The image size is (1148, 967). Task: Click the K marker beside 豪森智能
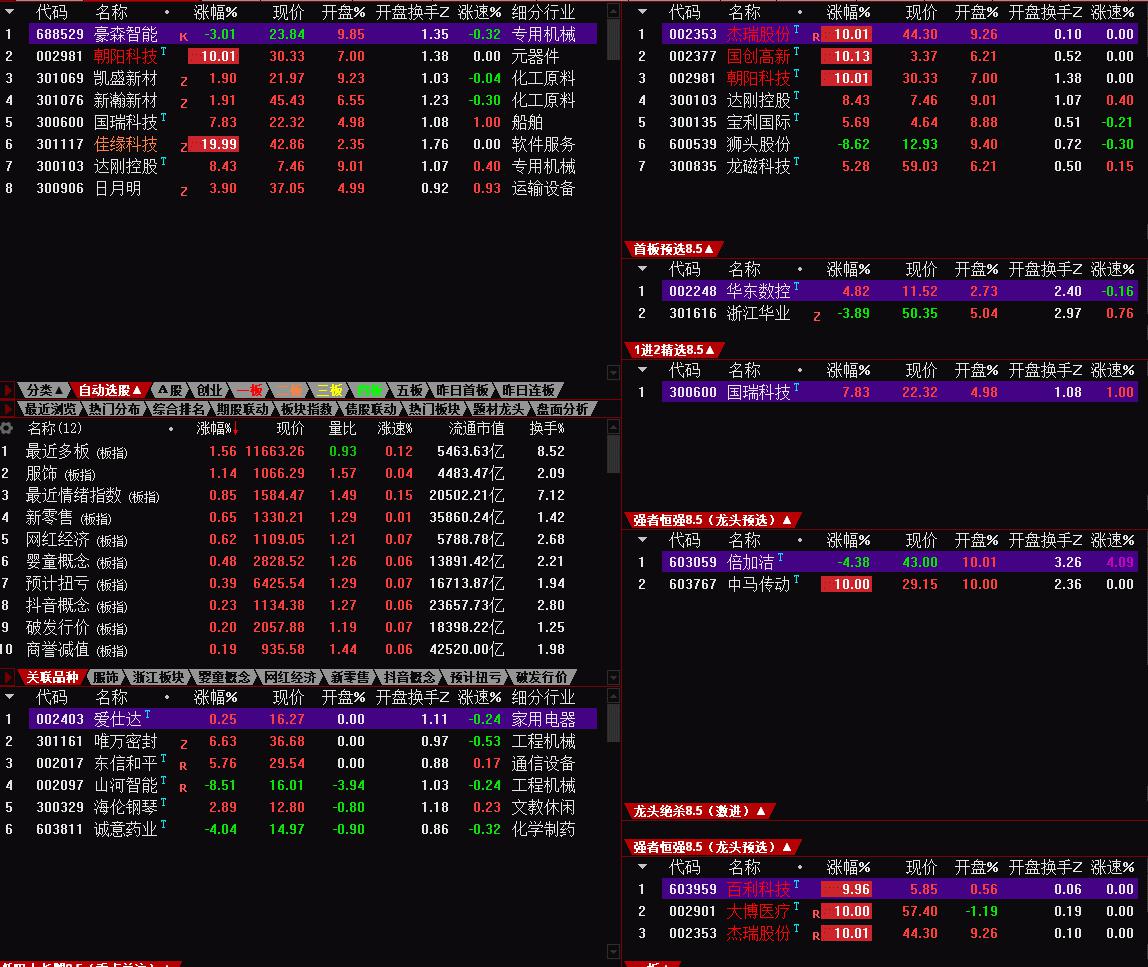pyautogui.click(x=183, y=36)
